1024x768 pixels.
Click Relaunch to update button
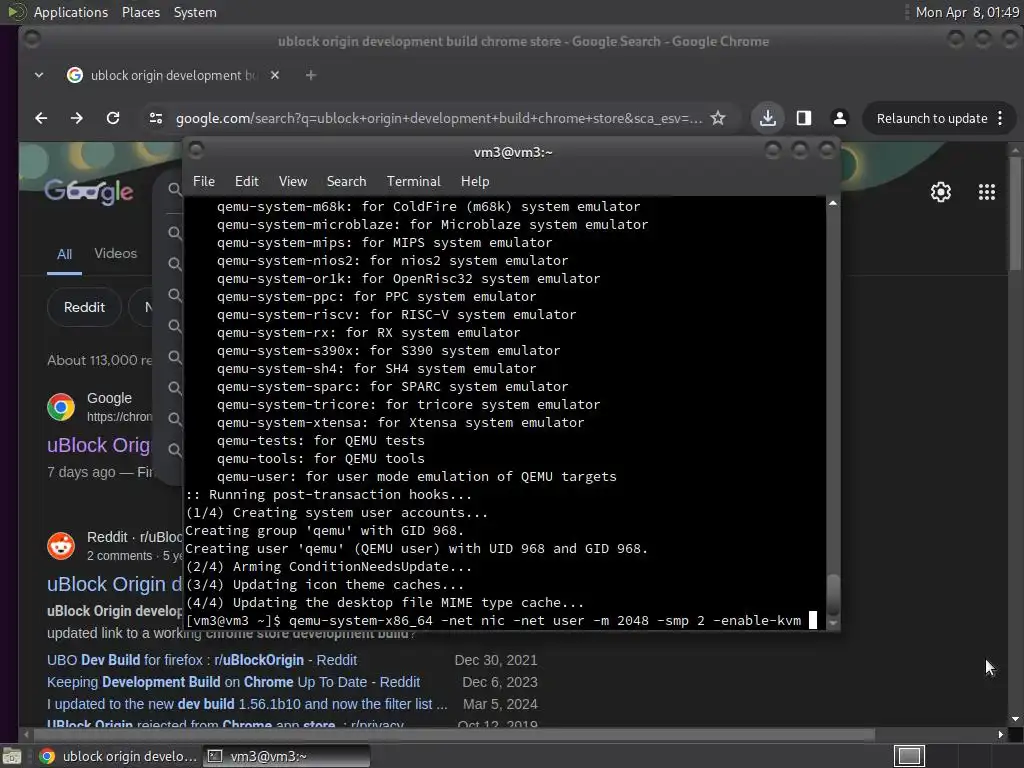click(932, 118)
